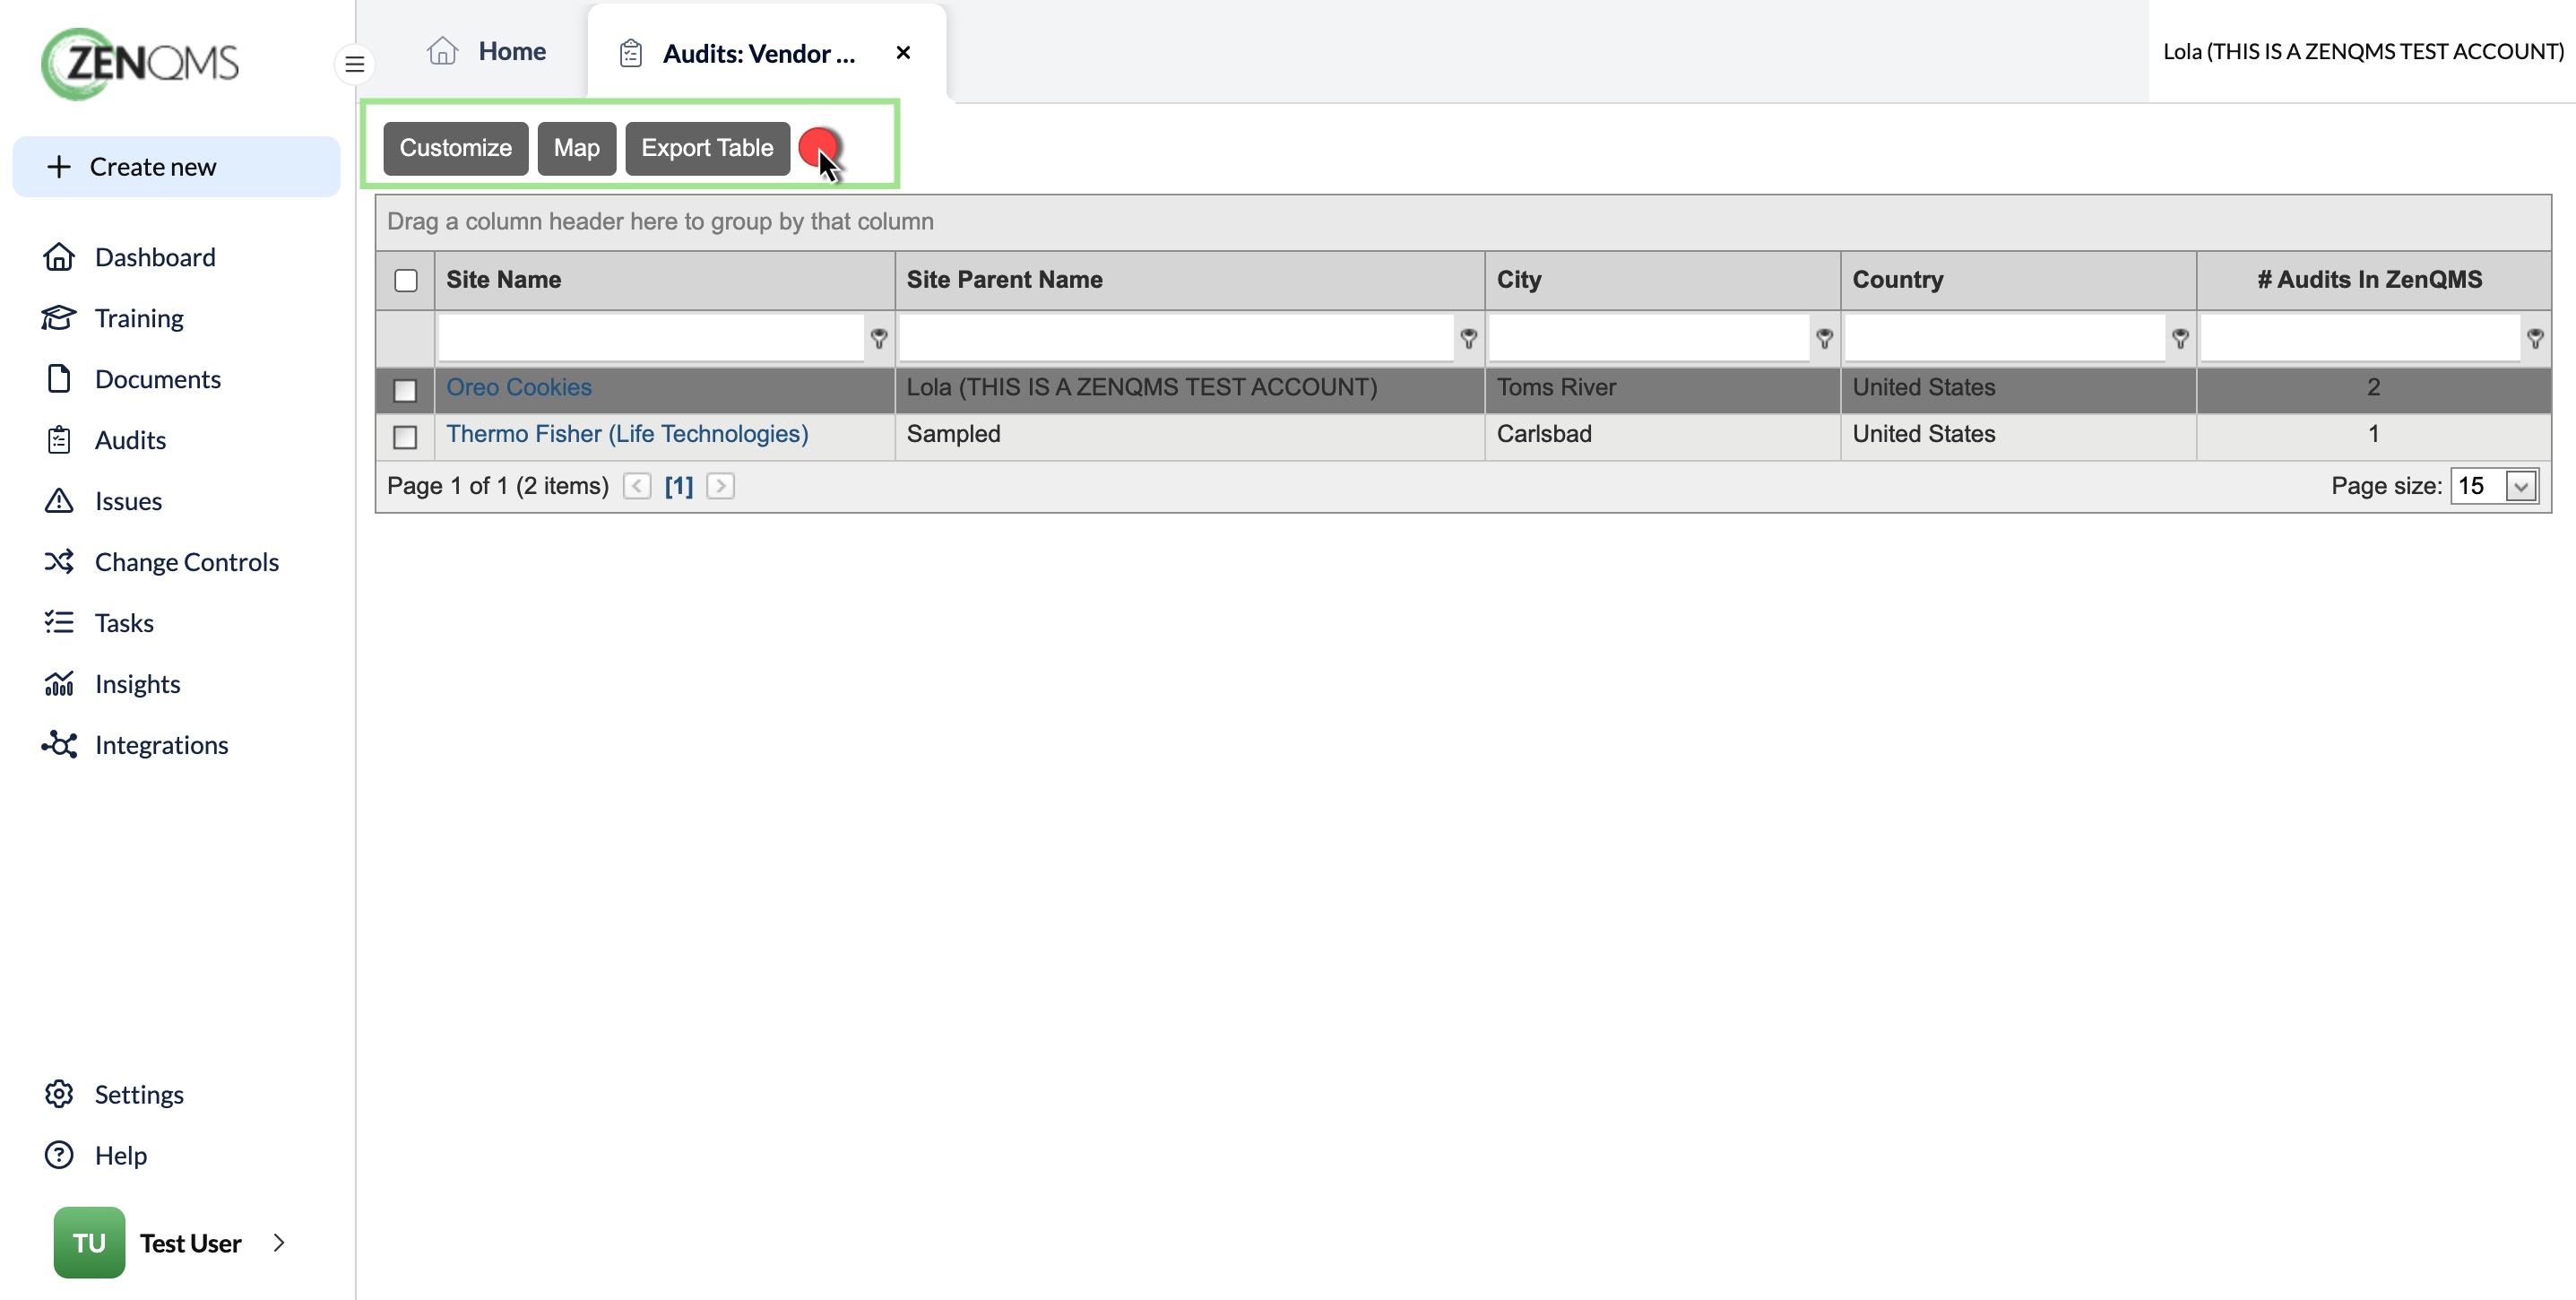Open the Oreo Cookies site link
The image size is (2576, 1300).
519,387
